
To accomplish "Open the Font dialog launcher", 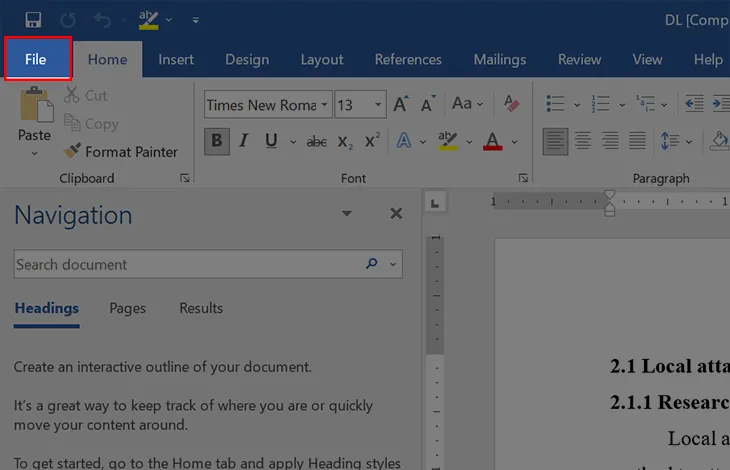I will click(x=523, y=178).
